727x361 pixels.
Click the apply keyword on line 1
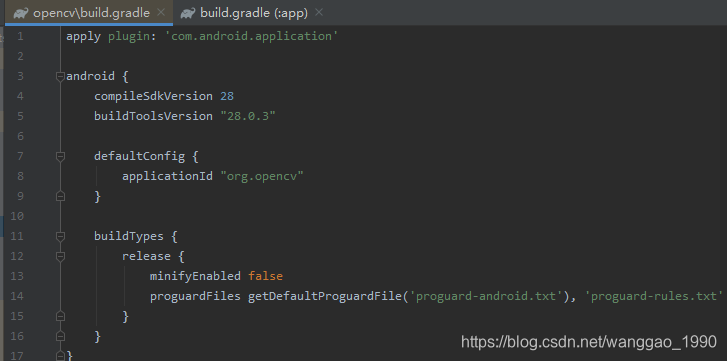83,37
